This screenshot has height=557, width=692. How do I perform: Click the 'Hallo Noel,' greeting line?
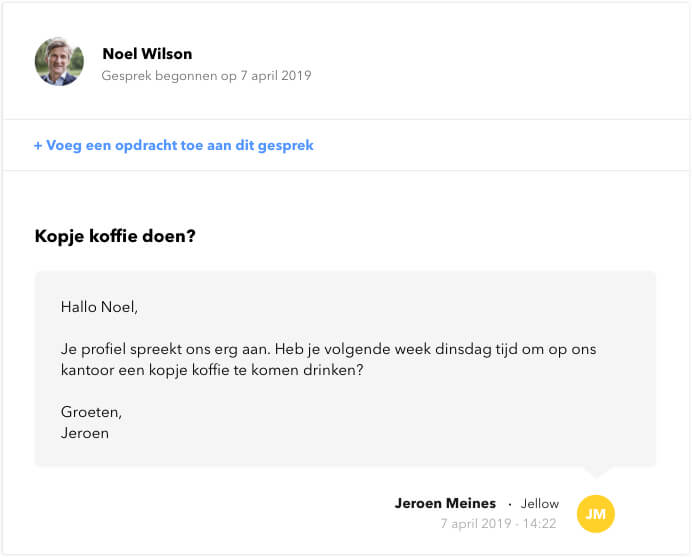pyautogui.click(x=99, y=307)
